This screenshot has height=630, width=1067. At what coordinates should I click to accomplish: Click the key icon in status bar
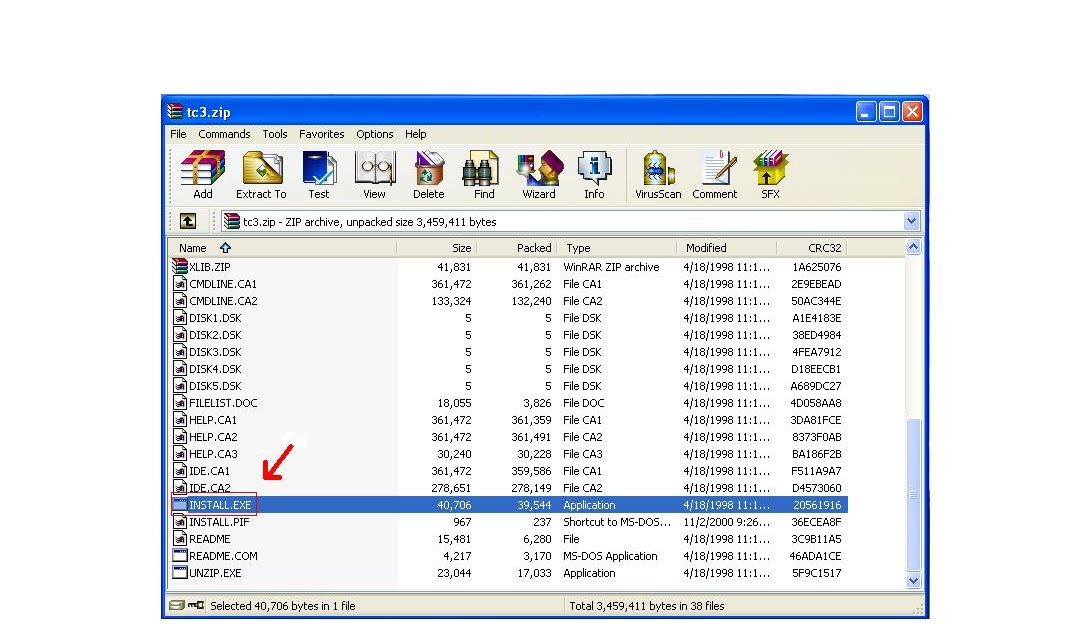tap(196, 605)
